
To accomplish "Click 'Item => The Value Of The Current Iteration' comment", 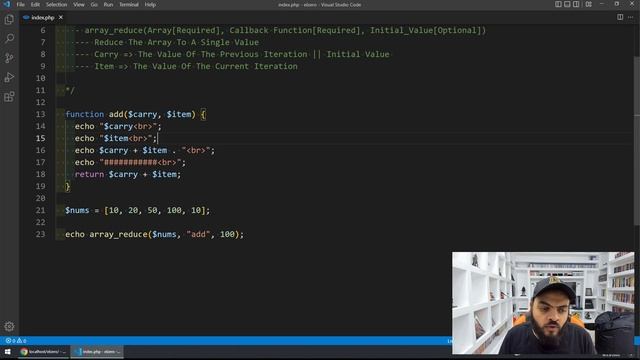I will pyautogui.click(x=196, y=67).
